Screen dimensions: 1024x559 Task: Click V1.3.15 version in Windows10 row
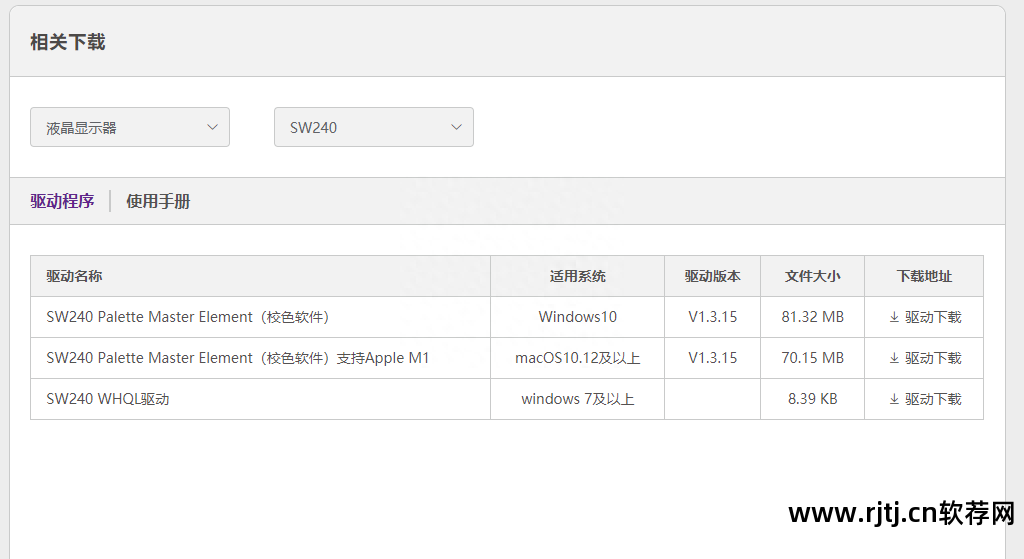pyautogui.click(x=712, y=317)
